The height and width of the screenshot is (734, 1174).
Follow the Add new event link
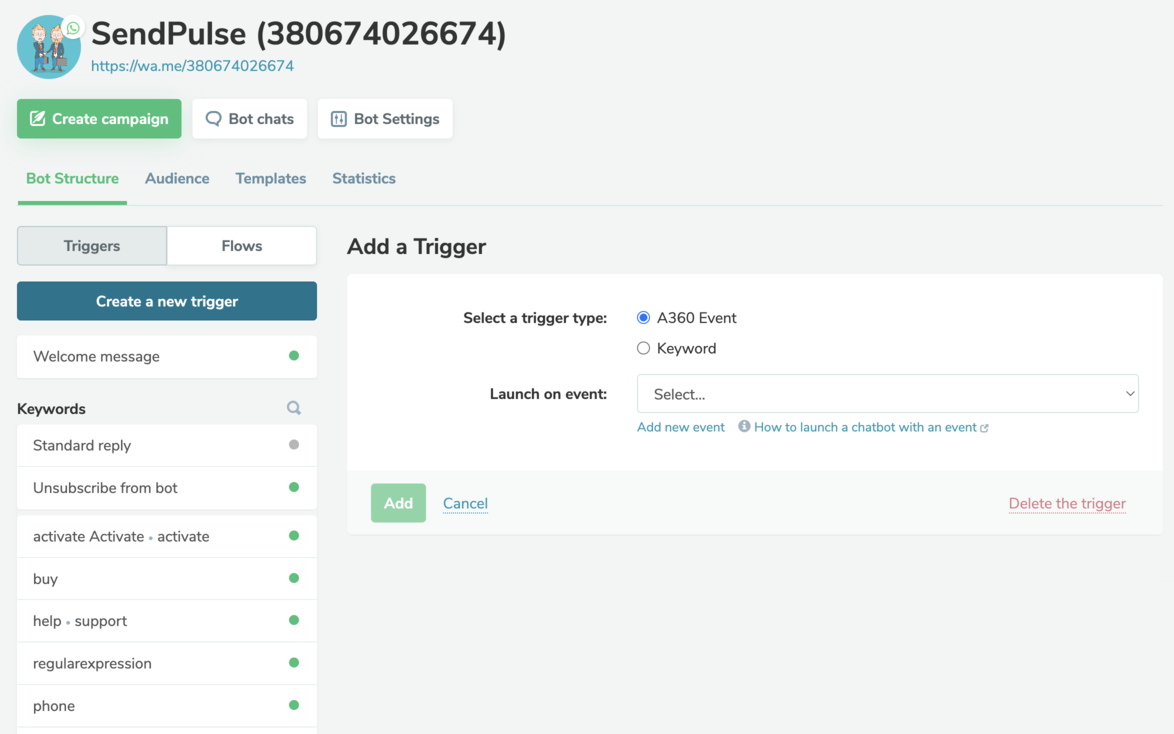[x=681, y=427]
